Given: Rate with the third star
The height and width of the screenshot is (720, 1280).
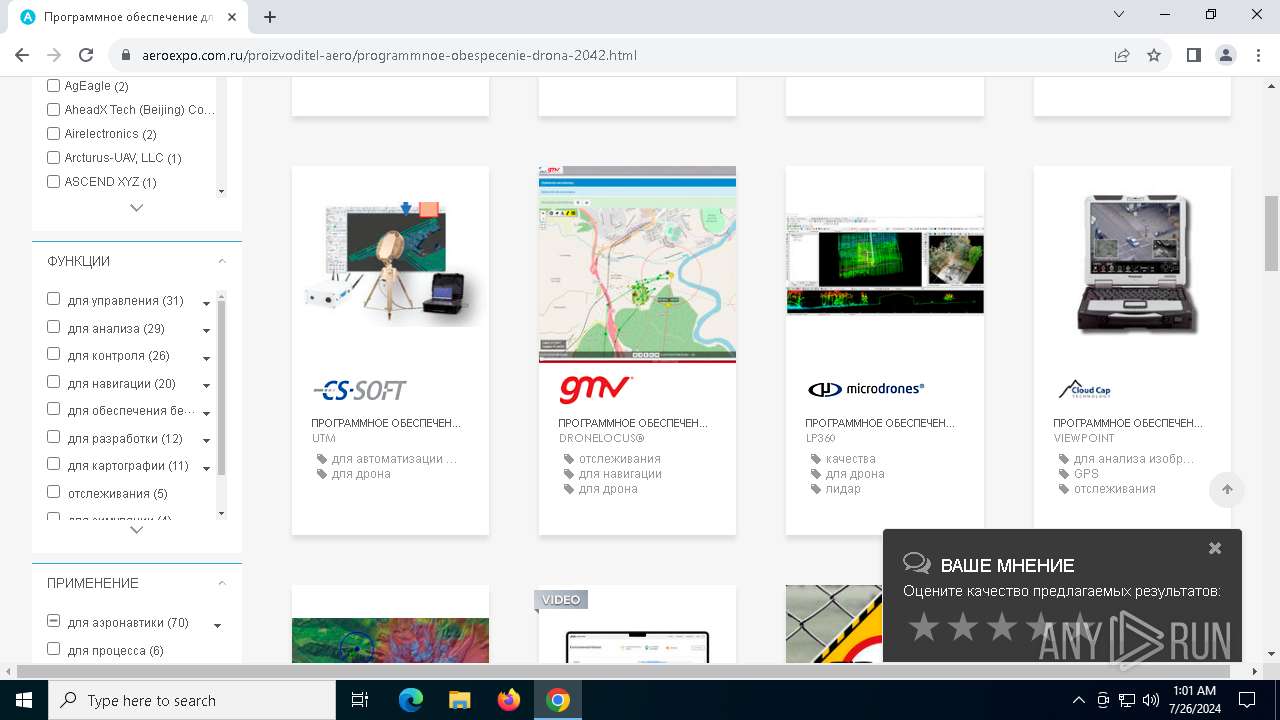Looking at the screenshot, I should coord(1001,627).
